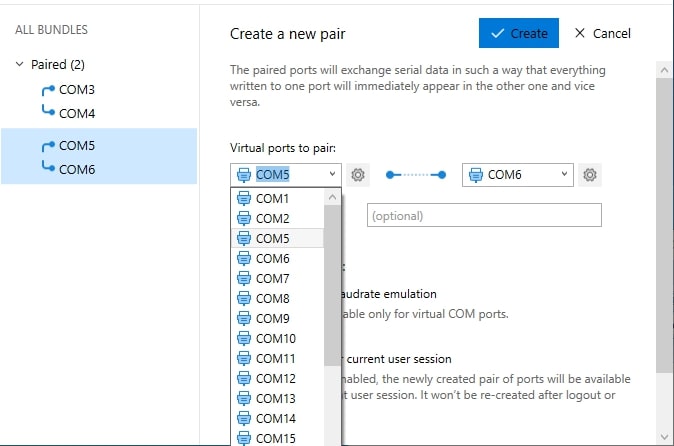Click the X icon beside Cancel
This screenshot has height=446, width=674.
tap(580, 33)
